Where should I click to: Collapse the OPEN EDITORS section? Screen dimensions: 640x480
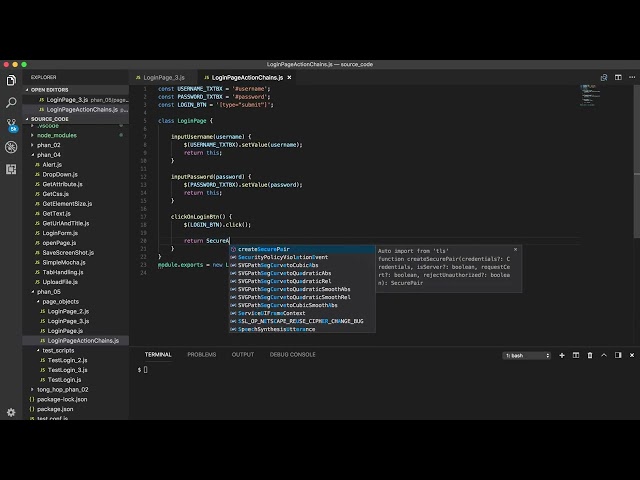coord(50,89)
